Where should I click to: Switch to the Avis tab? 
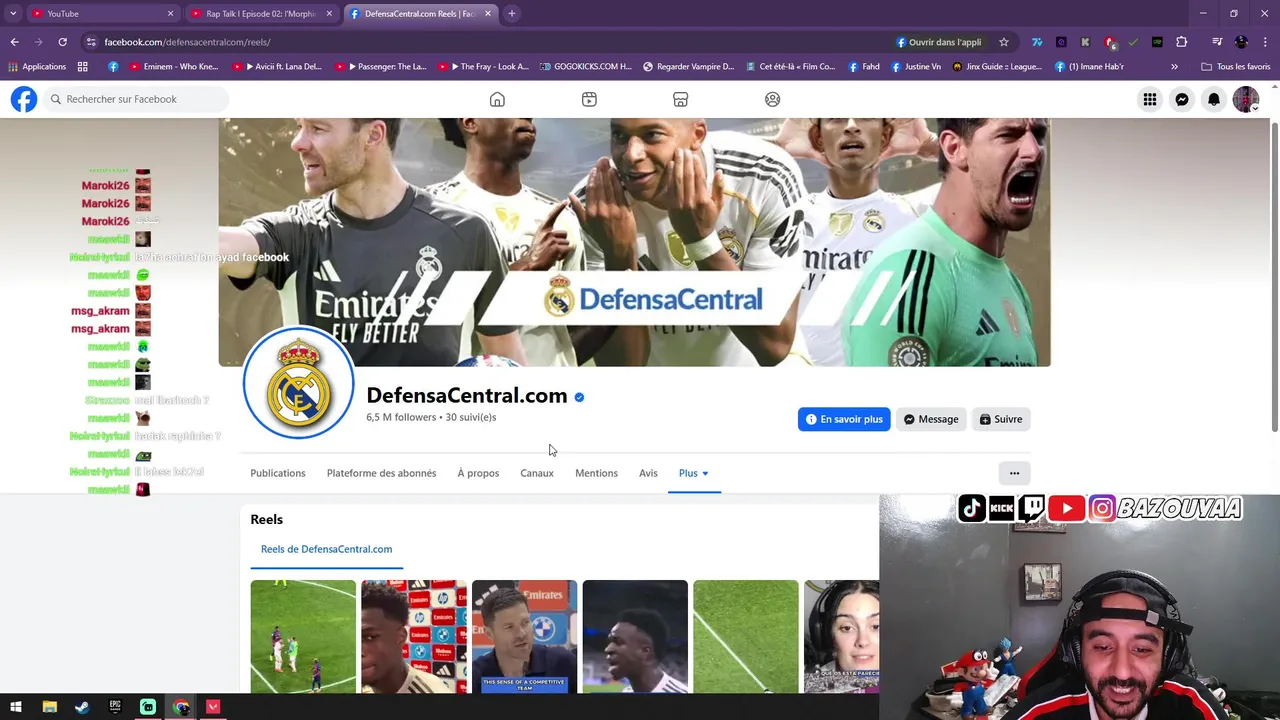tap(648, 473)
